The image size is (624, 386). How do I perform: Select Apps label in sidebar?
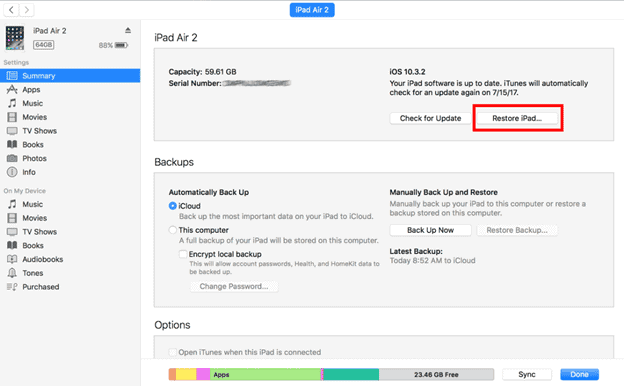[31, 90]
